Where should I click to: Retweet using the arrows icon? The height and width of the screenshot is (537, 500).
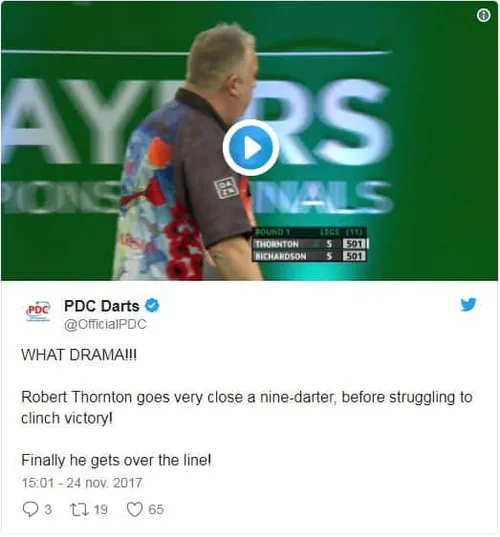coord(79,509)
